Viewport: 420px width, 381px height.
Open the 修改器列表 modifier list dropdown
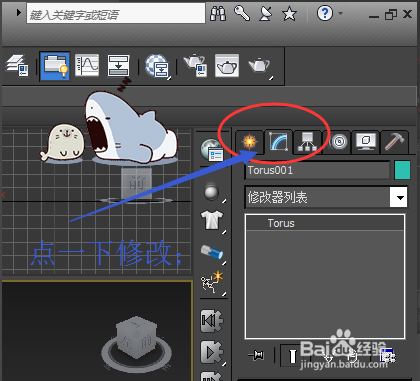326,197
